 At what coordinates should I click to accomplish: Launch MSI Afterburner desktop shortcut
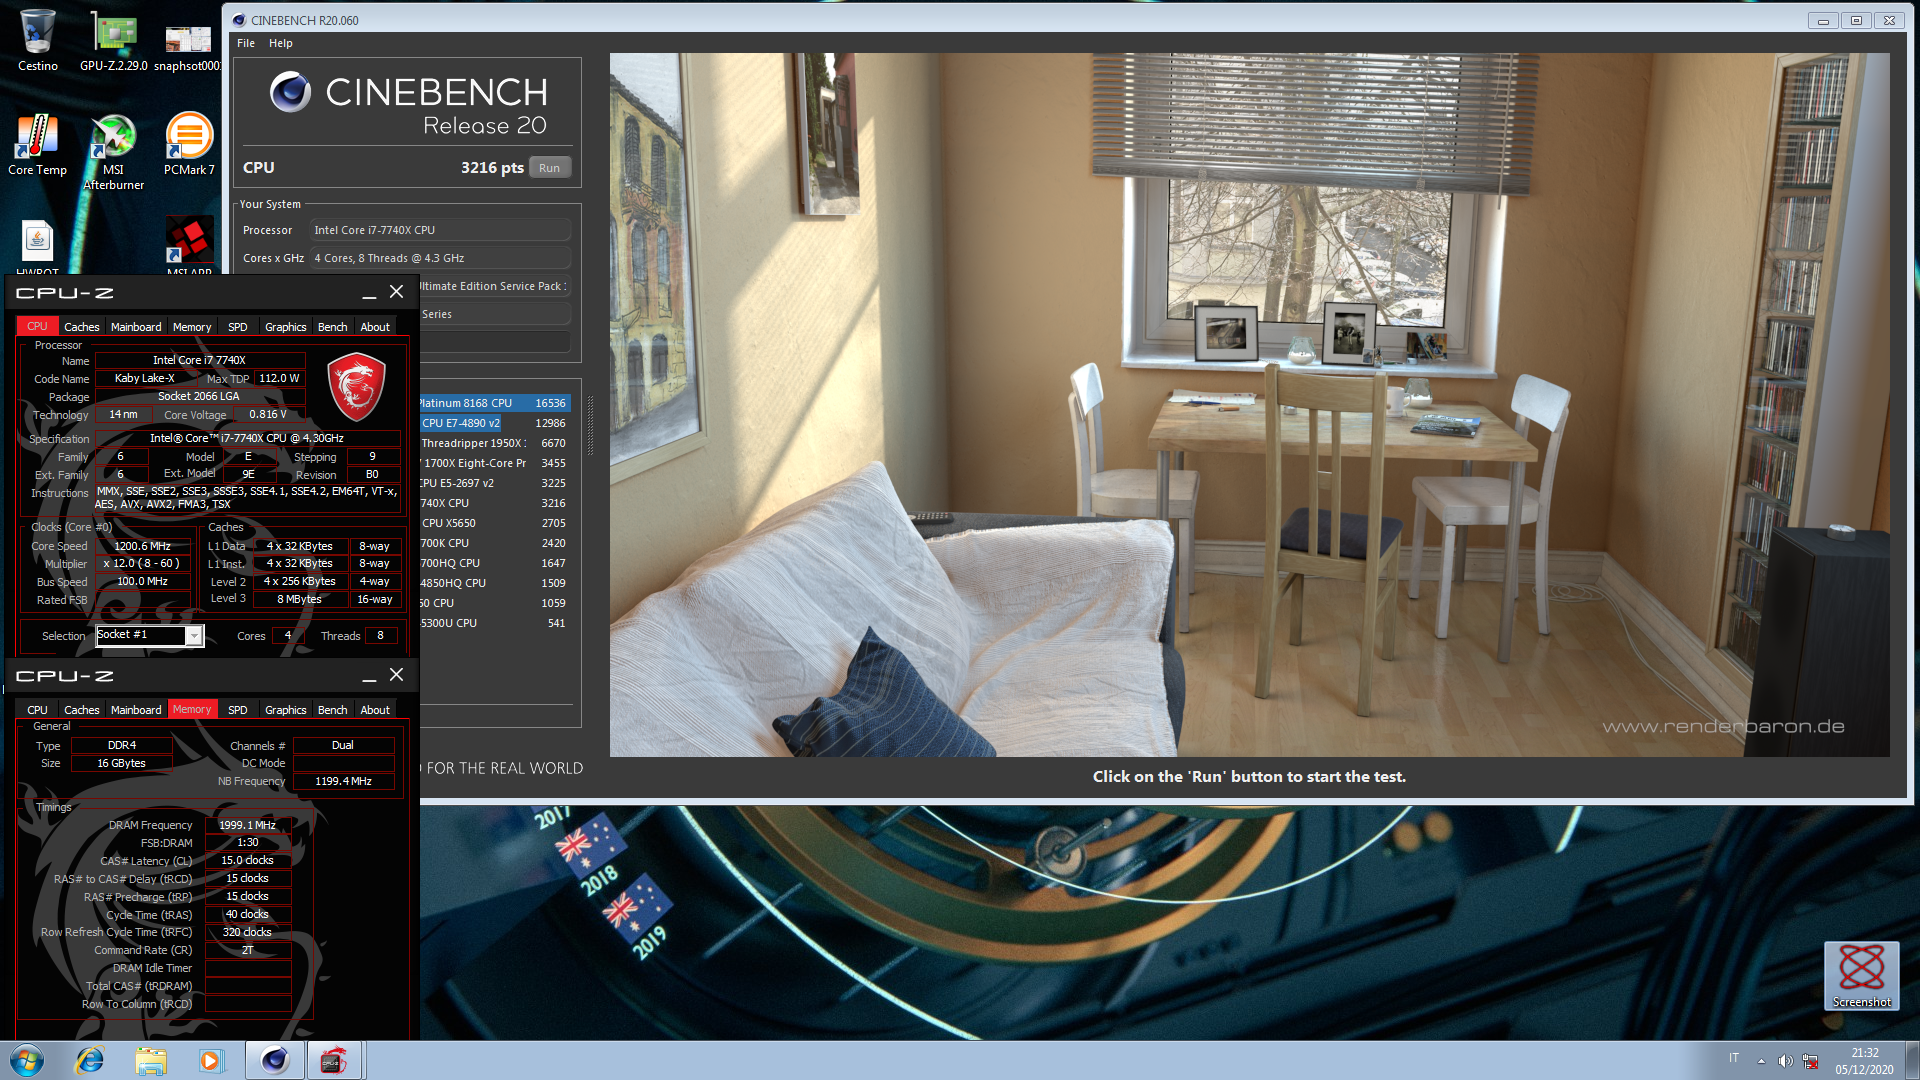[x=113, y=152]
